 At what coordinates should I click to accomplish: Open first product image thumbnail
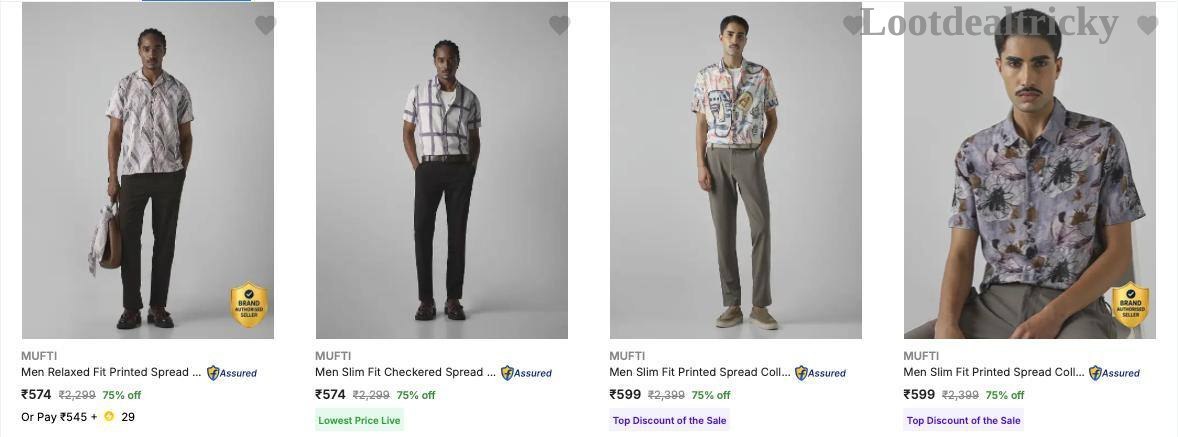click(x=148, y=170)
